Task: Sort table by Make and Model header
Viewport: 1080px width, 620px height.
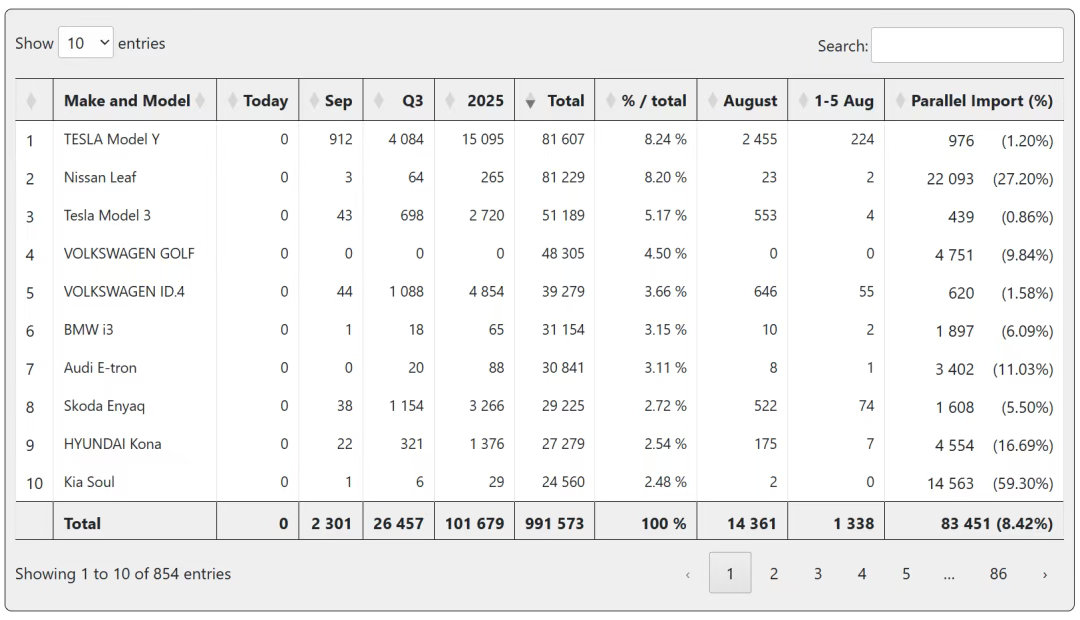Action: pyautogui.click(x=134, y=101)
